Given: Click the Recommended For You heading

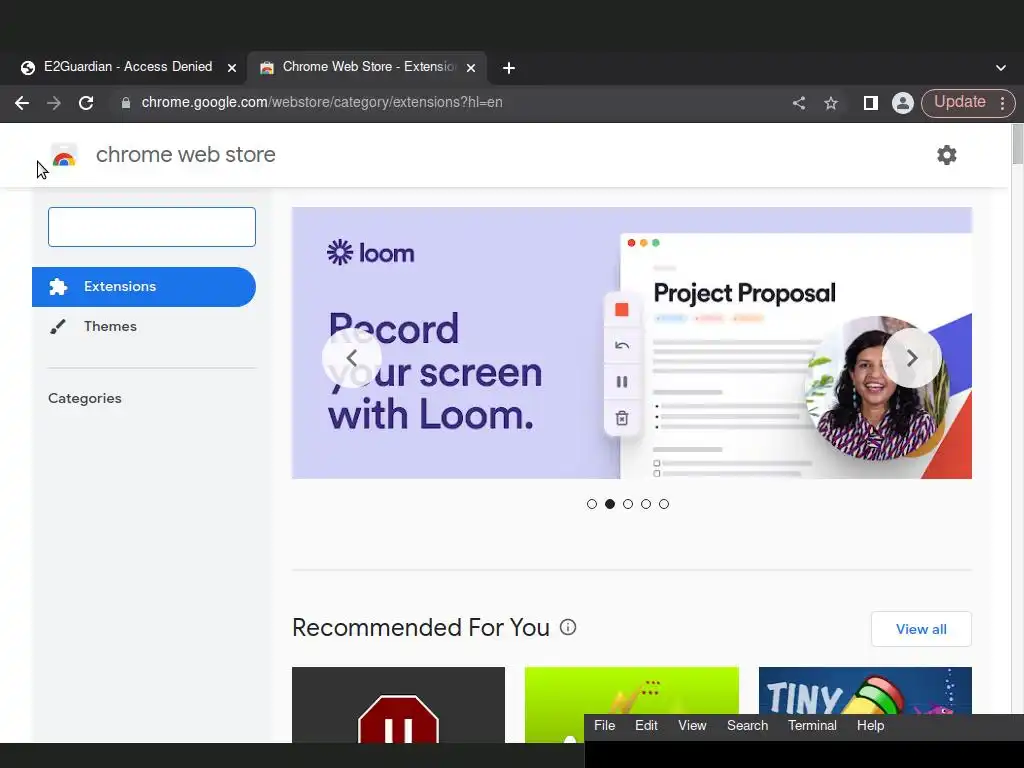Looking at the screenshot, I should point(421,628).
